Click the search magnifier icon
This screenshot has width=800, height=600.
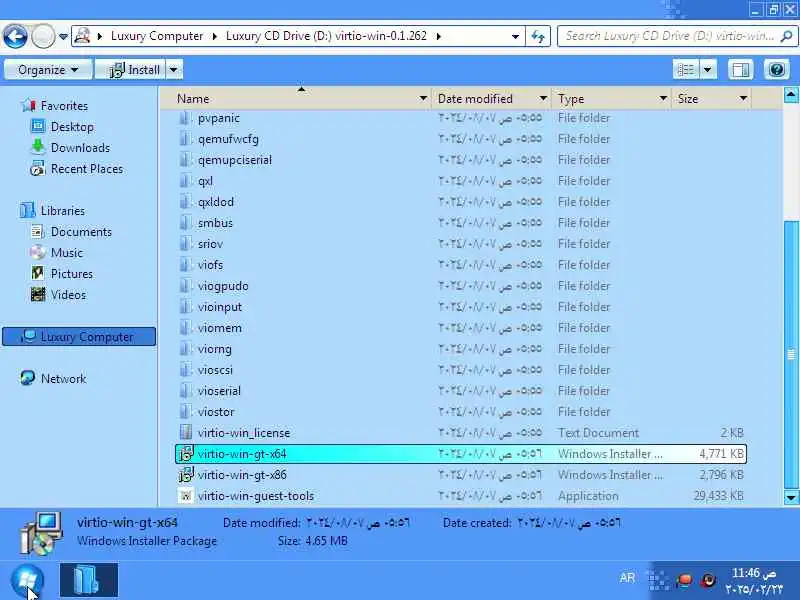[x=786, y=36]
